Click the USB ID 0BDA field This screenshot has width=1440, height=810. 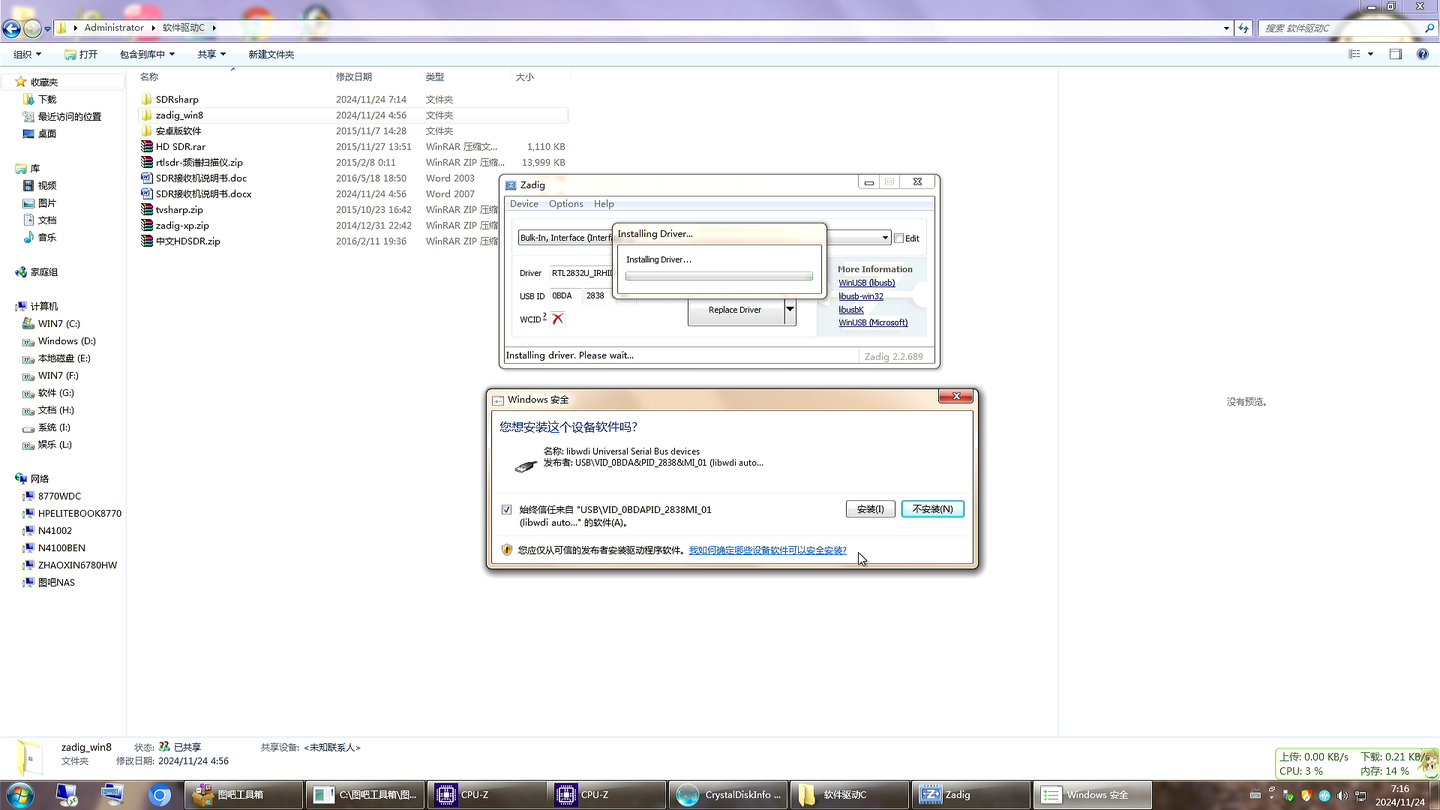click(x=565, y=296)
